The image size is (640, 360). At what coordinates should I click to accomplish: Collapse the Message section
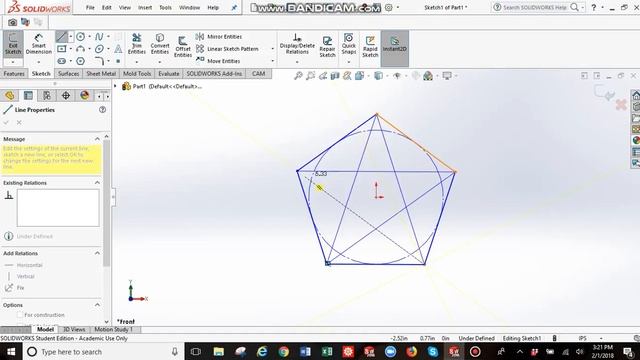tap(97, 139)
